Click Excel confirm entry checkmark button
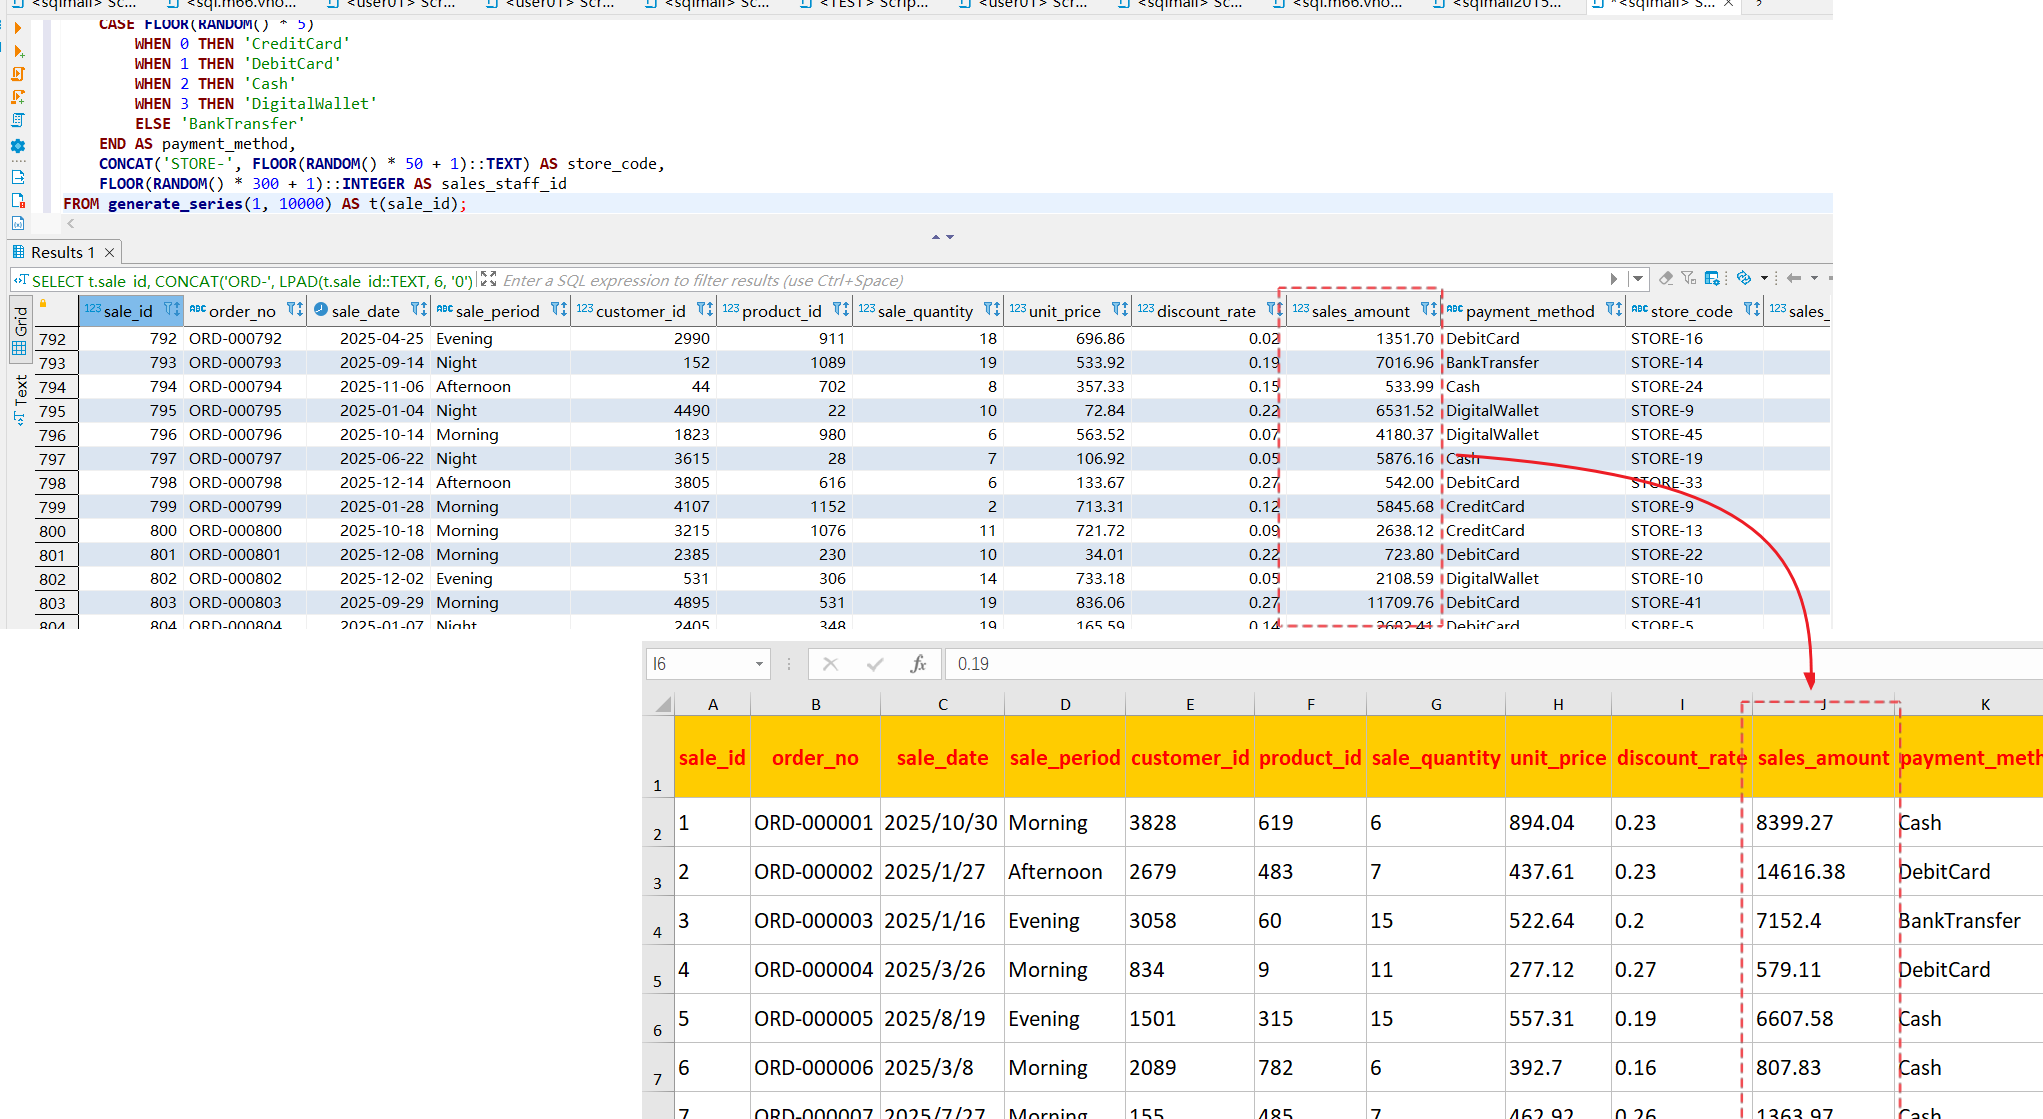This screenshot has width=2043, height=1119. click(x=875, y=664)
